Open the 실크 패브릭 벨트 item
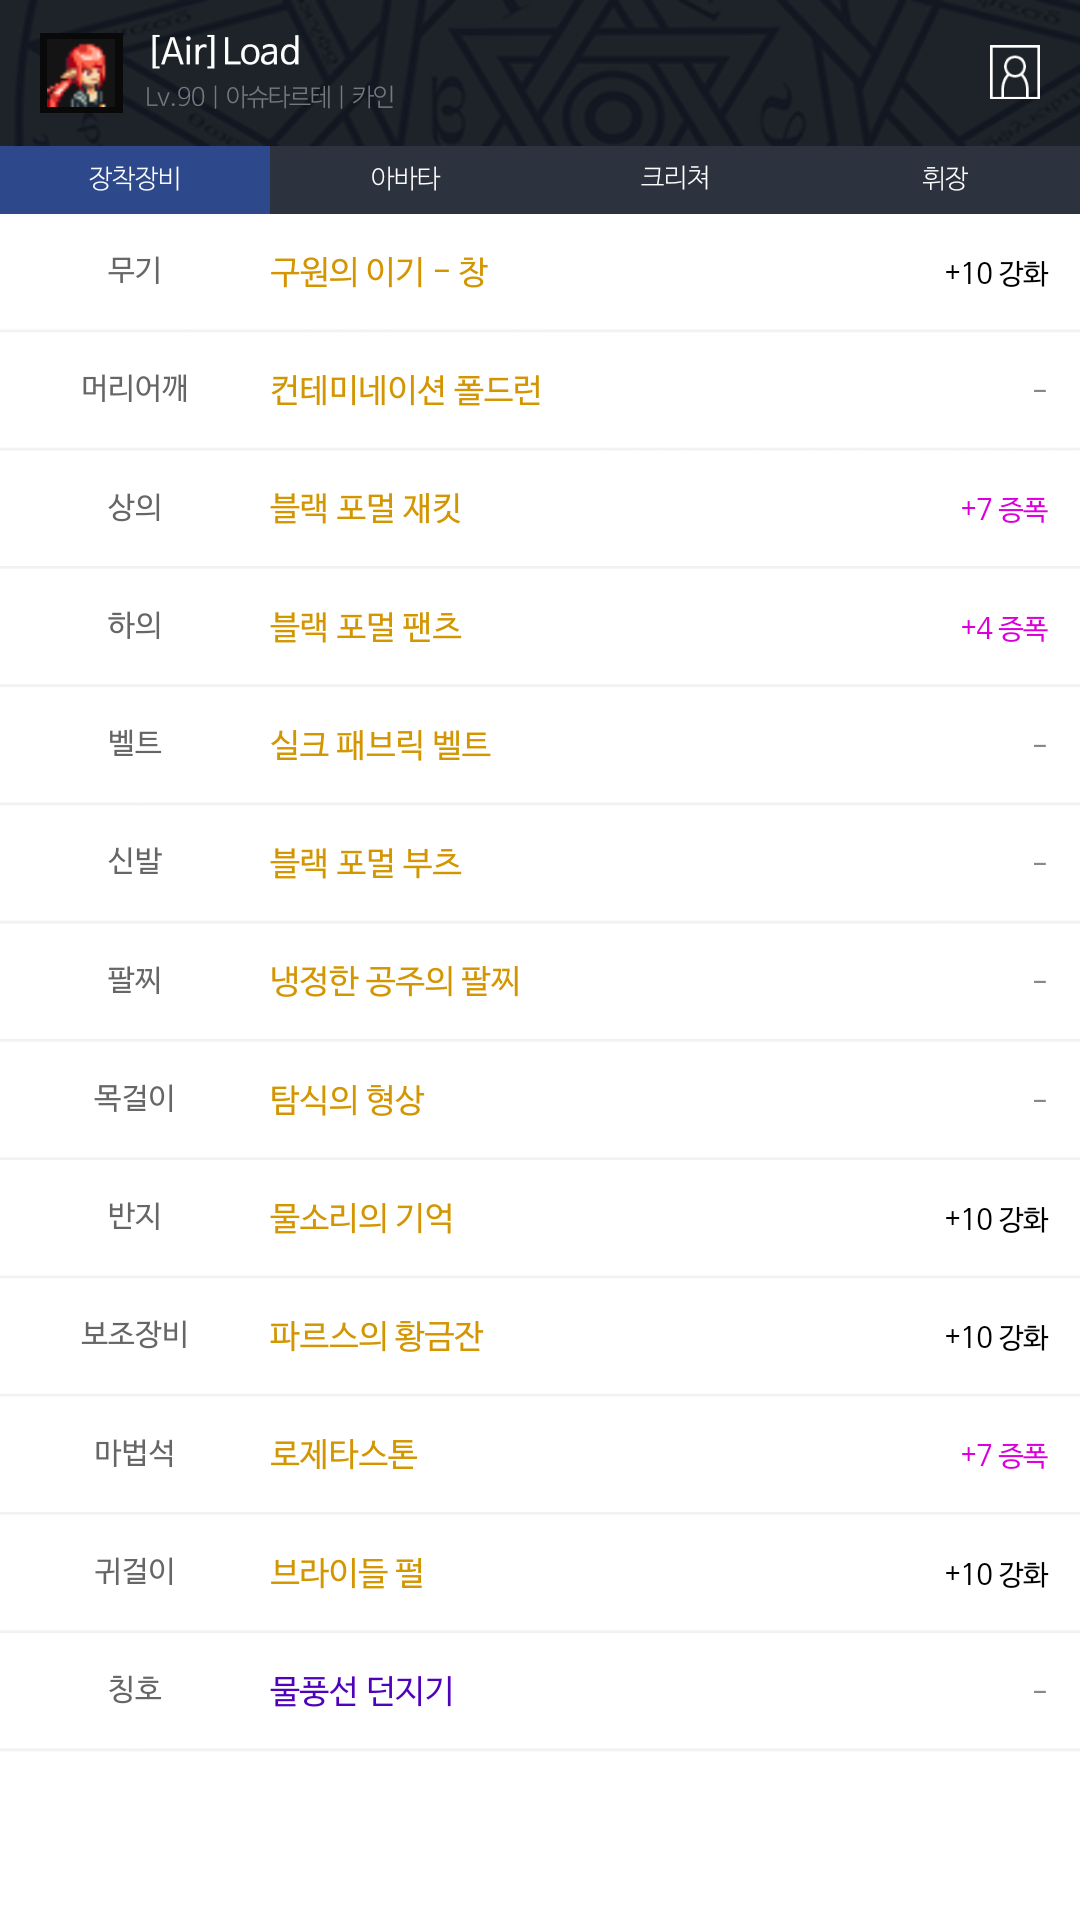The height and width of the screenshot is (1920, 1080). (x=380, y=745)
